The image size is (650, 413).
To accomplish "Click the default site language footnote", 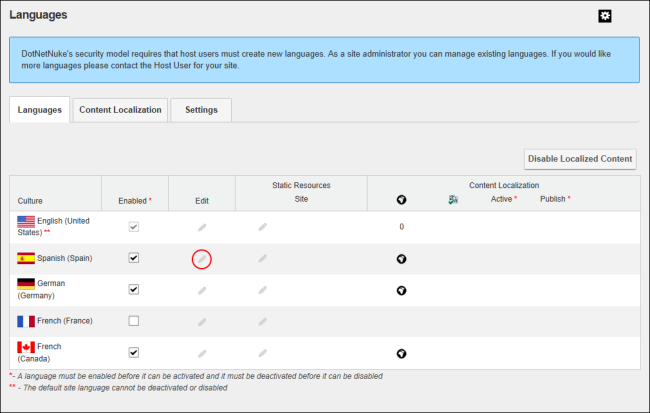I will (x=118, y=388).
